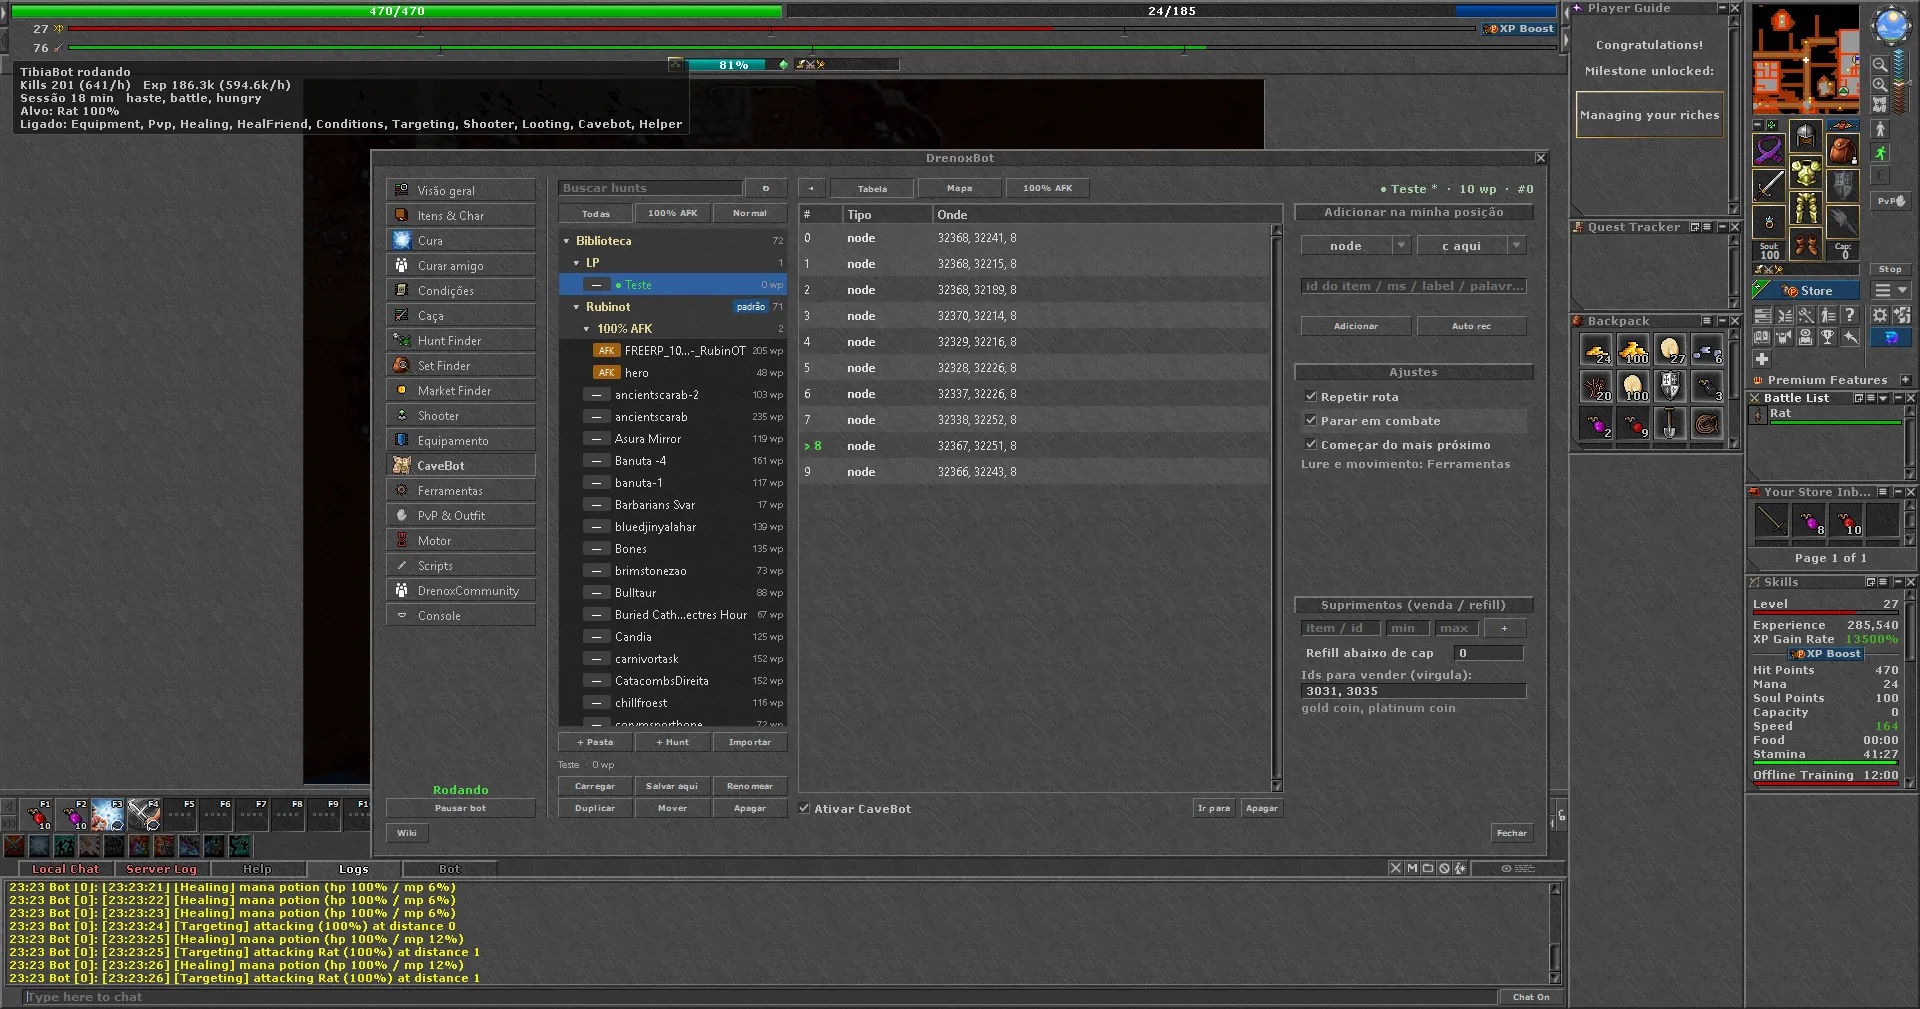The height and width of the screenshot is (1009, 1920).
Task: Click the waypoint table vertical scrollbar
Action: [1276, 508]
